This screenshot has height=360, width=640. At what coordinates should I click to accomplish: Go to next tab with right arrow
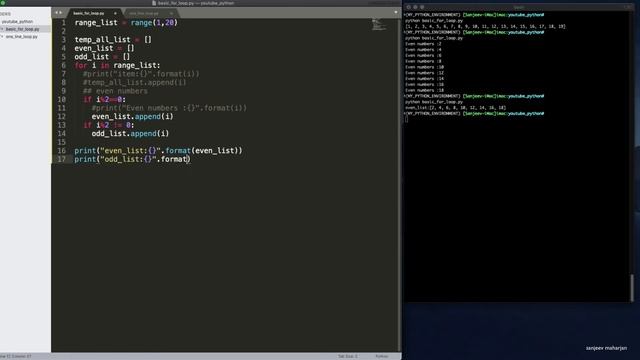point(61,13)
